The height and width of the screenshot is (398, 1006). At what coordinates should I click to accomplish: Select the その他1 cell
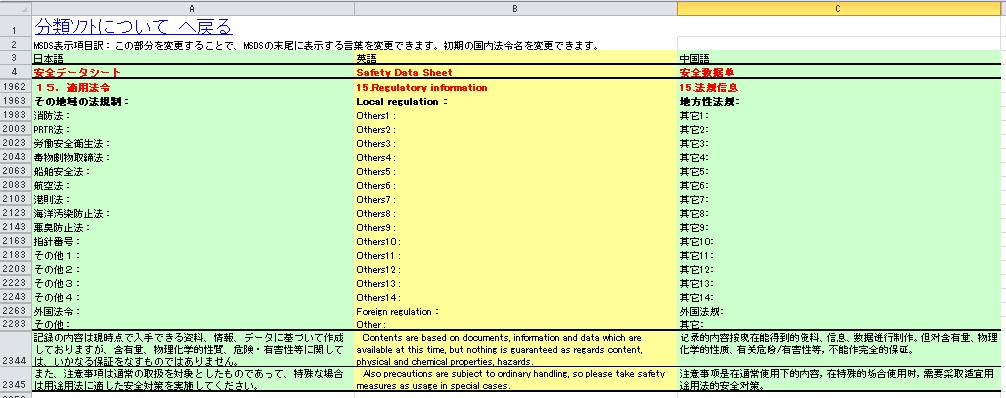pyautogui.click(x=192, y=255)
